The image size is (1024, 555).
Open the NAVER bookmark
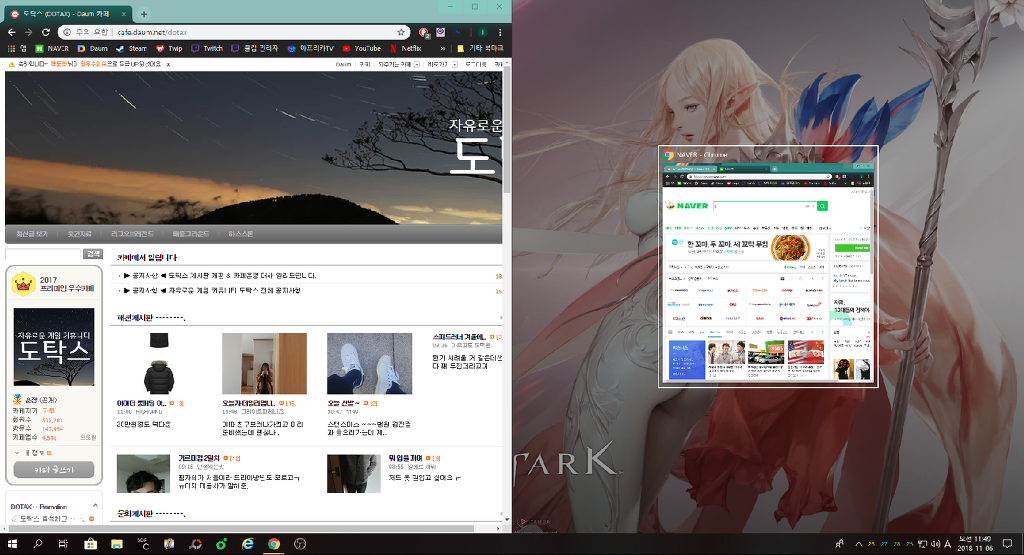[x=52, y=48]
